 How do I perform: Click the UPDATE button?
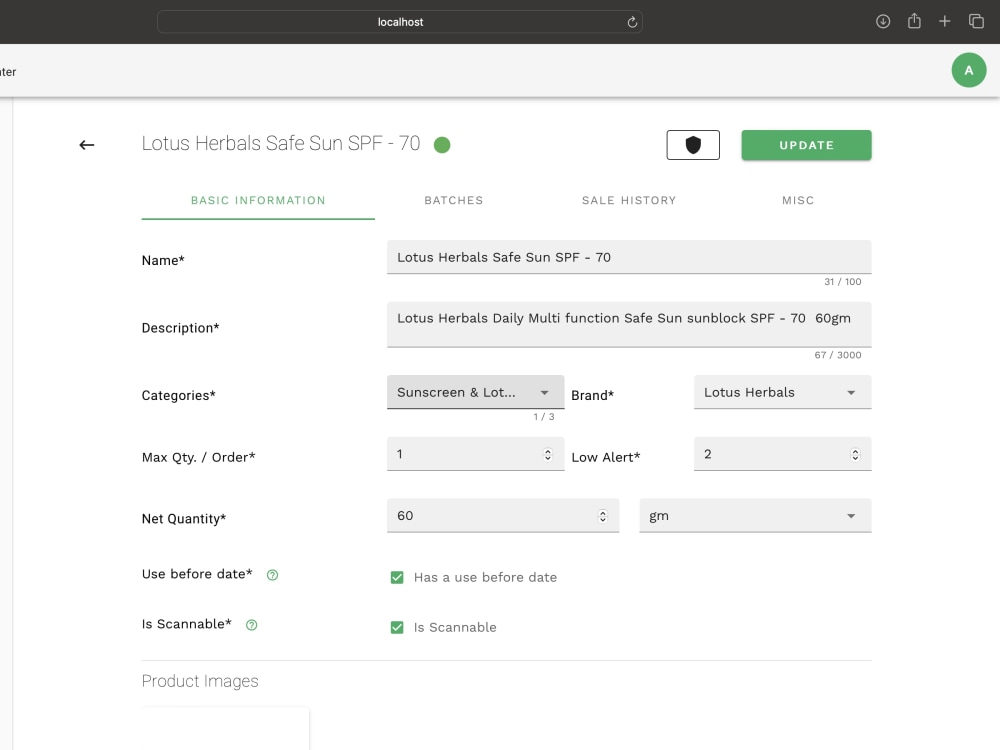(806, 145)
